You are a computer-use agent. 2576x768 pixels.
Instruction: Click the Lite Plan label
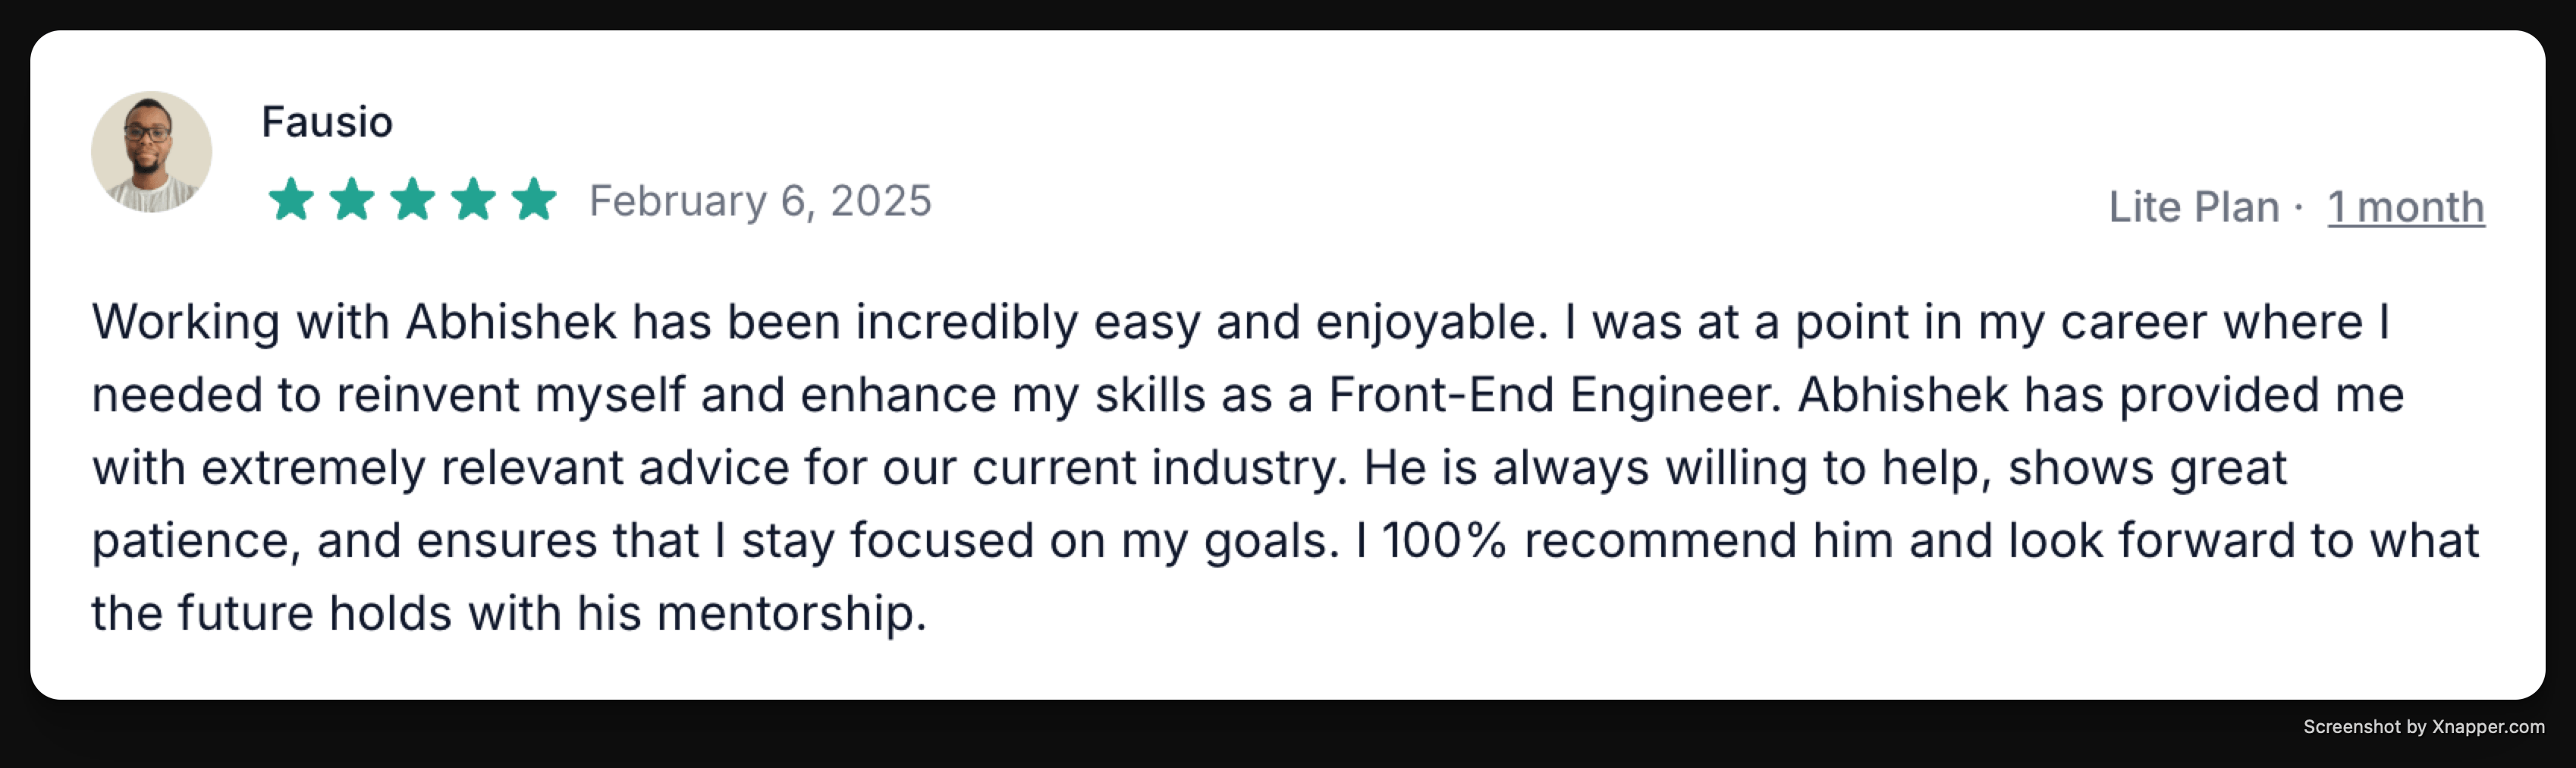[x=2193, y=207]
